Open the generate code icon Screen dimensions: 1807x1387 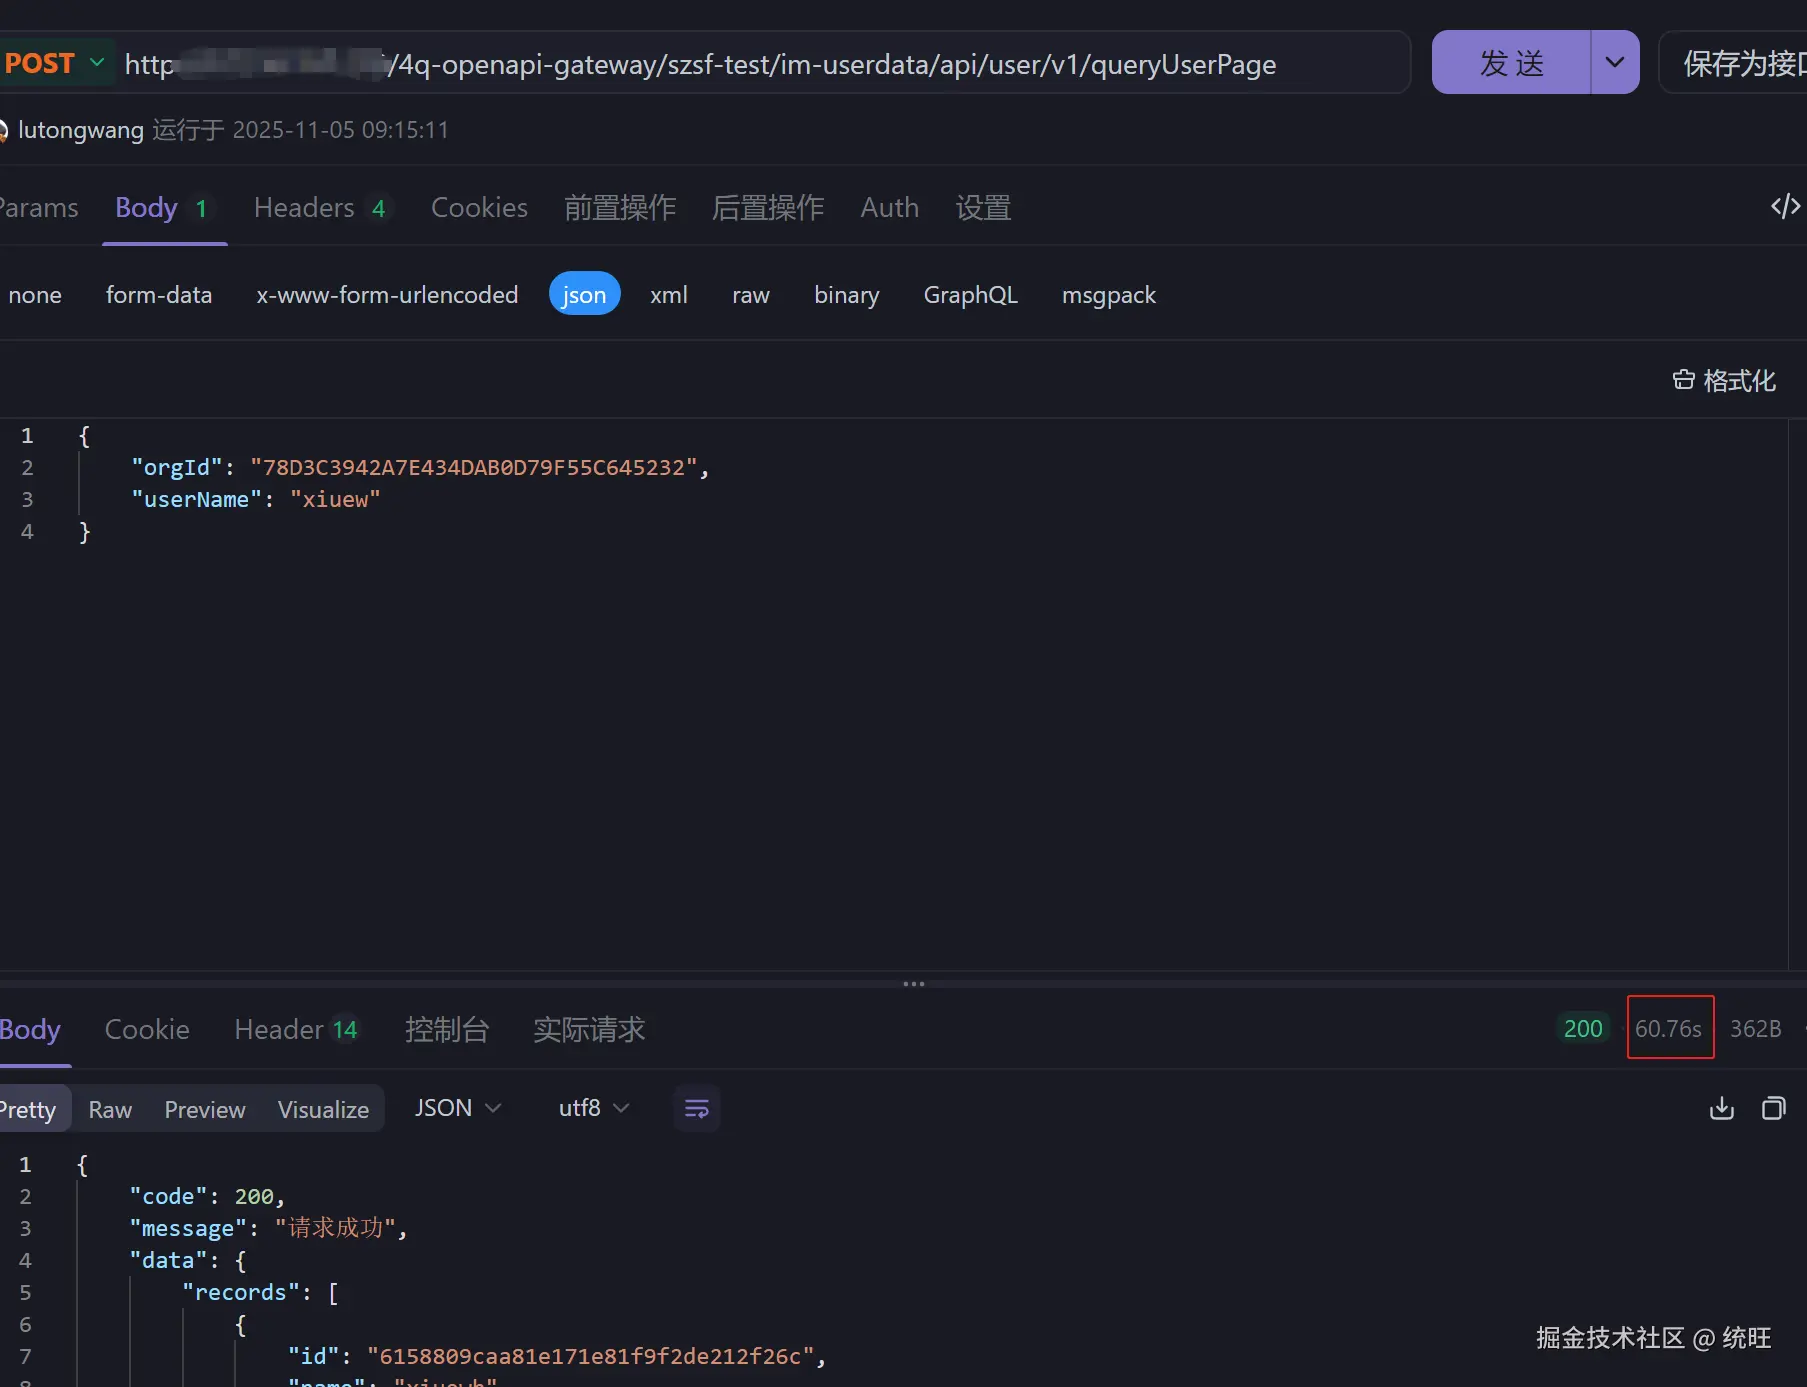tap(1785, 206)
